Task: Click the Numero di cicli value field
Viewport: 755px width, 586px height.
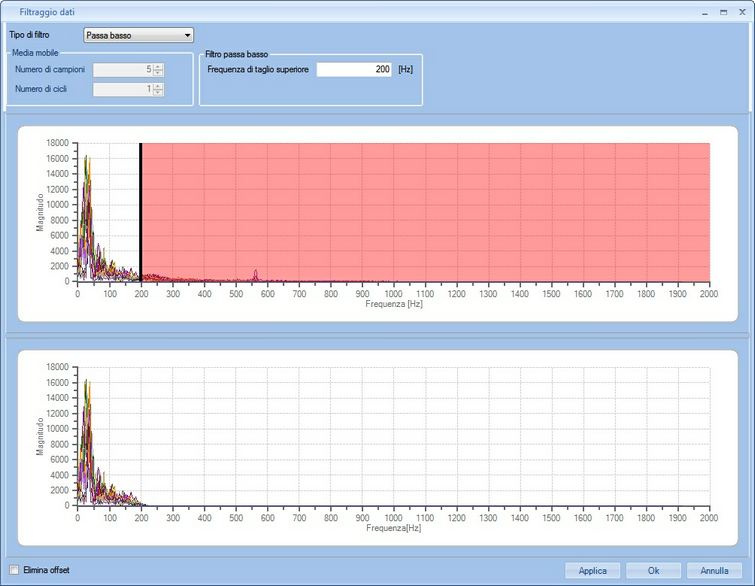Action: pos(122,90)
